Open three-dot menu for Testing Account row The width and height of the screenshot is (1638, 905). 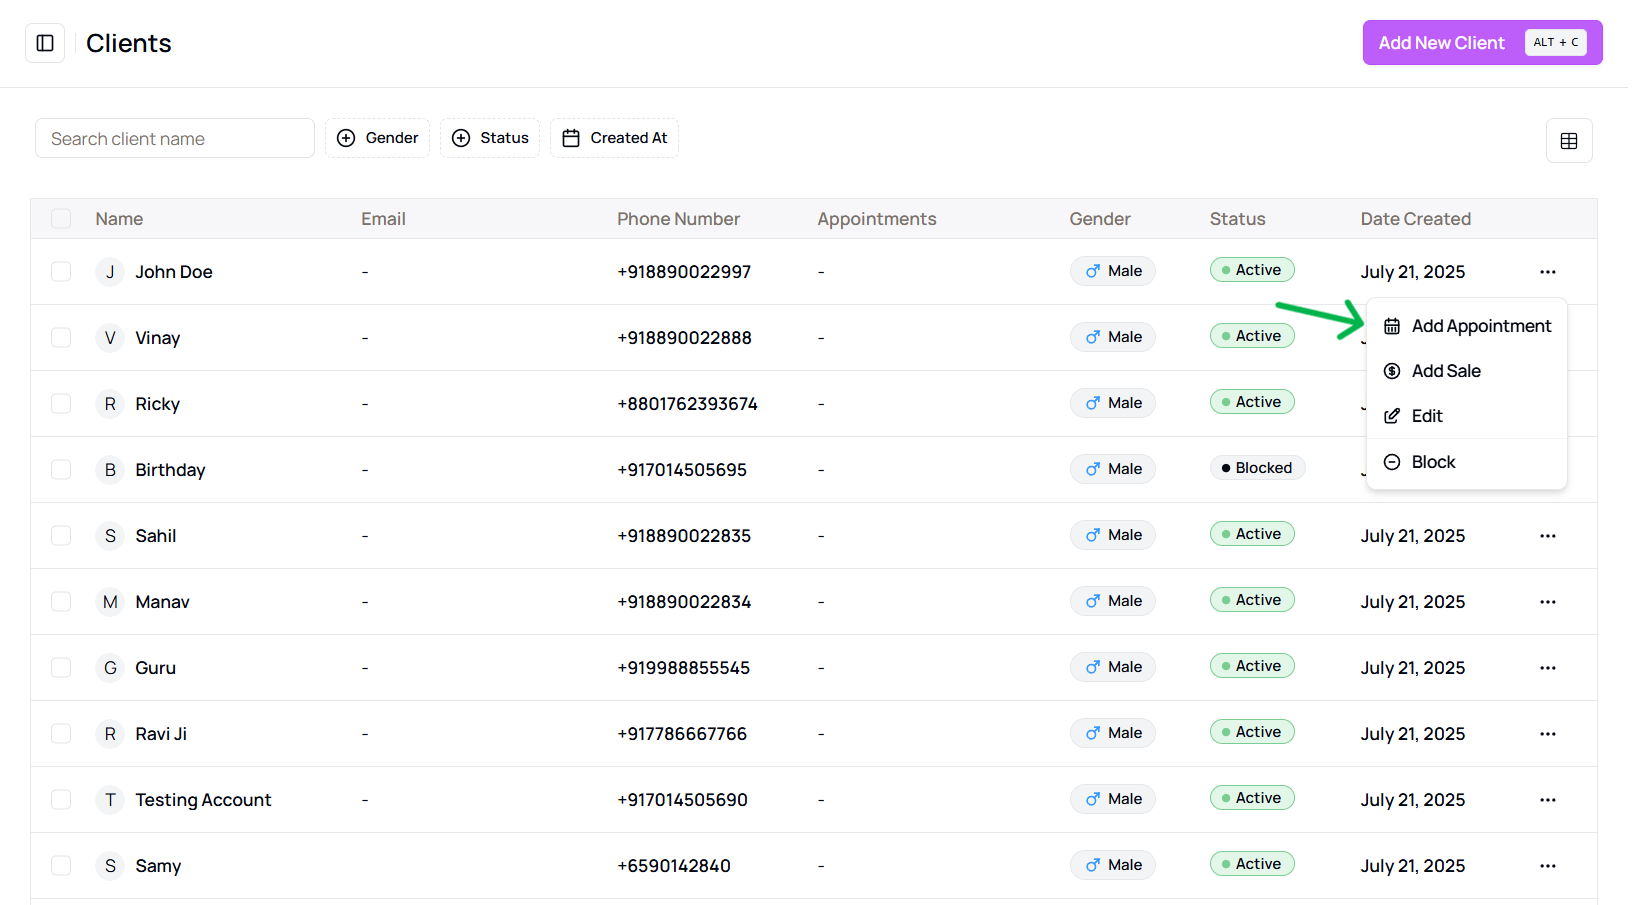click(1548, 800)
